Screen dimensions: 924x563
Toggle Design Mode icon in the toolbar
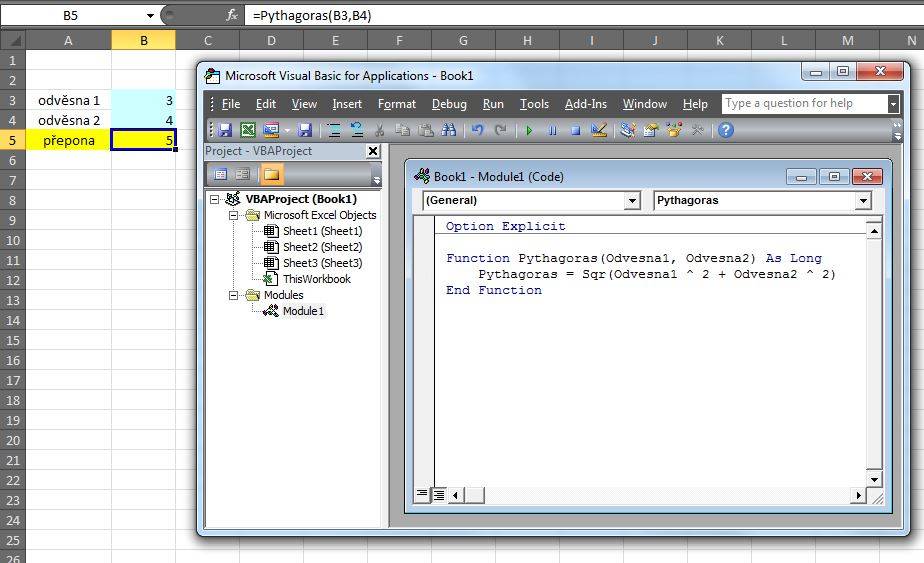coord(599,130)
